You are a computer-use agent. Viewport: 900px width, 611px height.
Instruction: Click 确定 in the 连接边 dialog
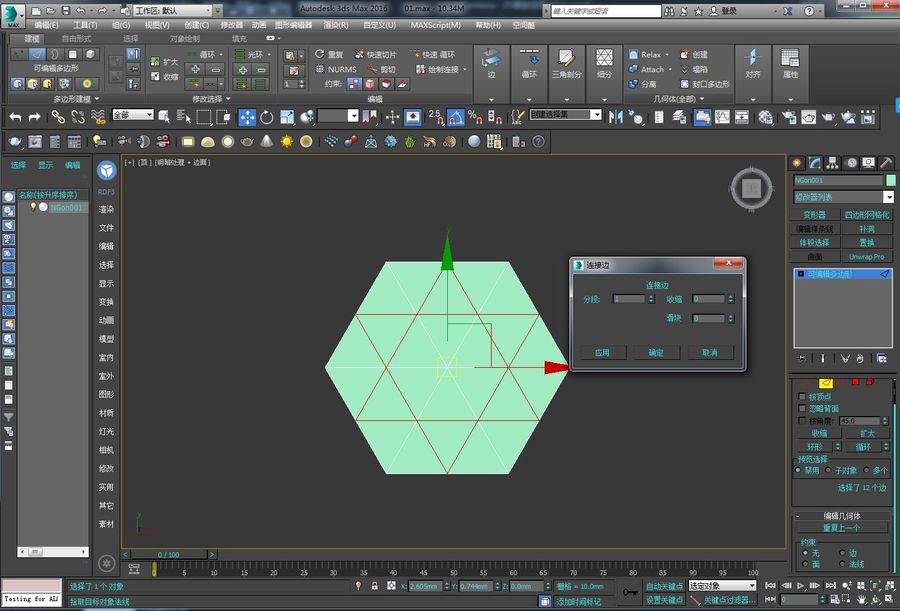coord(656,353)
